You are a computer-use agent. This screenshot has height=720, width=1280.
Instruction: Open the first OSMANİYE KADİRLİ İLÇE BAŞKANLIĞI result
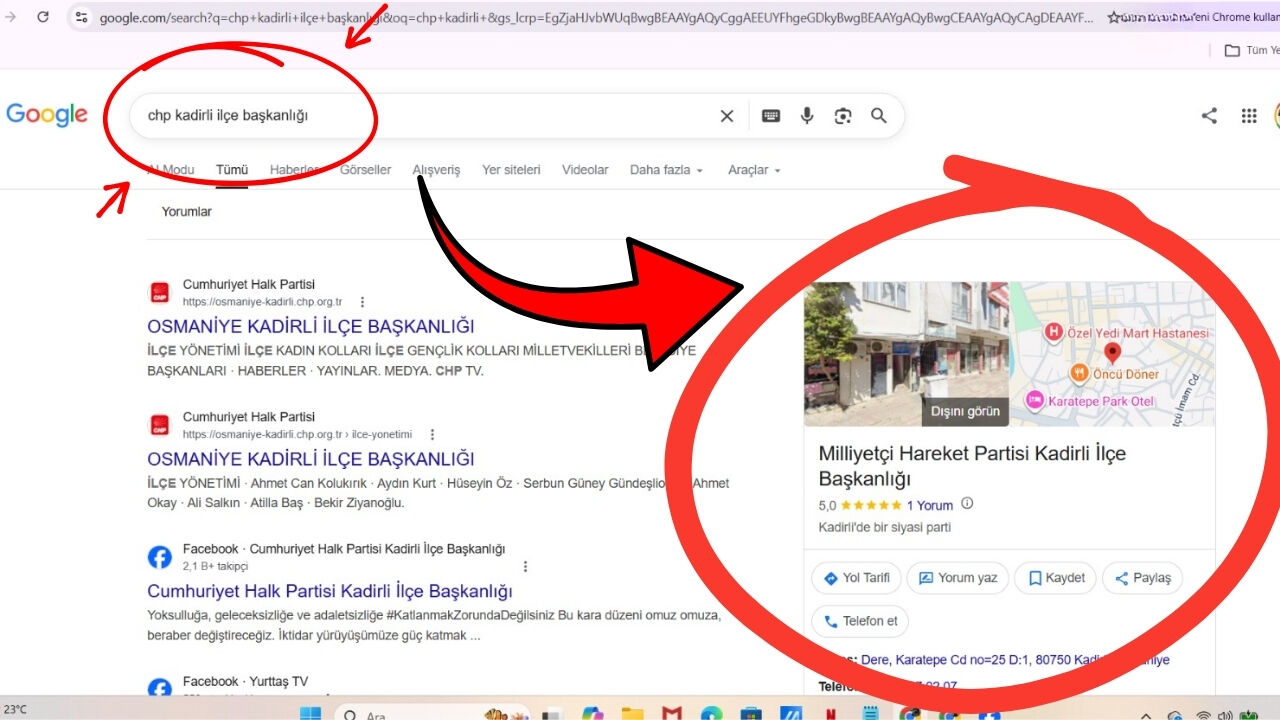[x=311, y=326]
